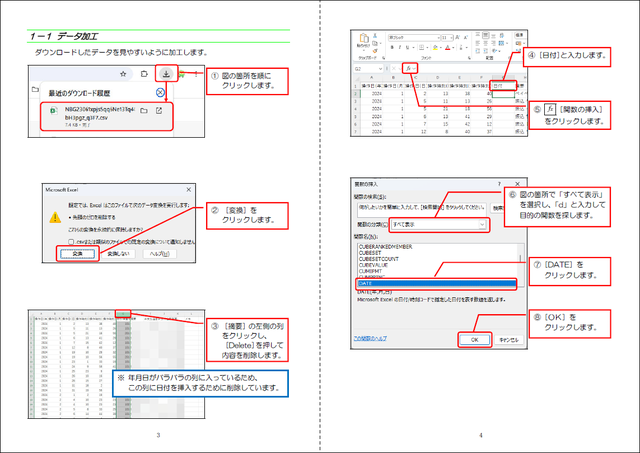Toggle Bold formatting in ribbon
The image size is (640, 453).
point(392,47)
